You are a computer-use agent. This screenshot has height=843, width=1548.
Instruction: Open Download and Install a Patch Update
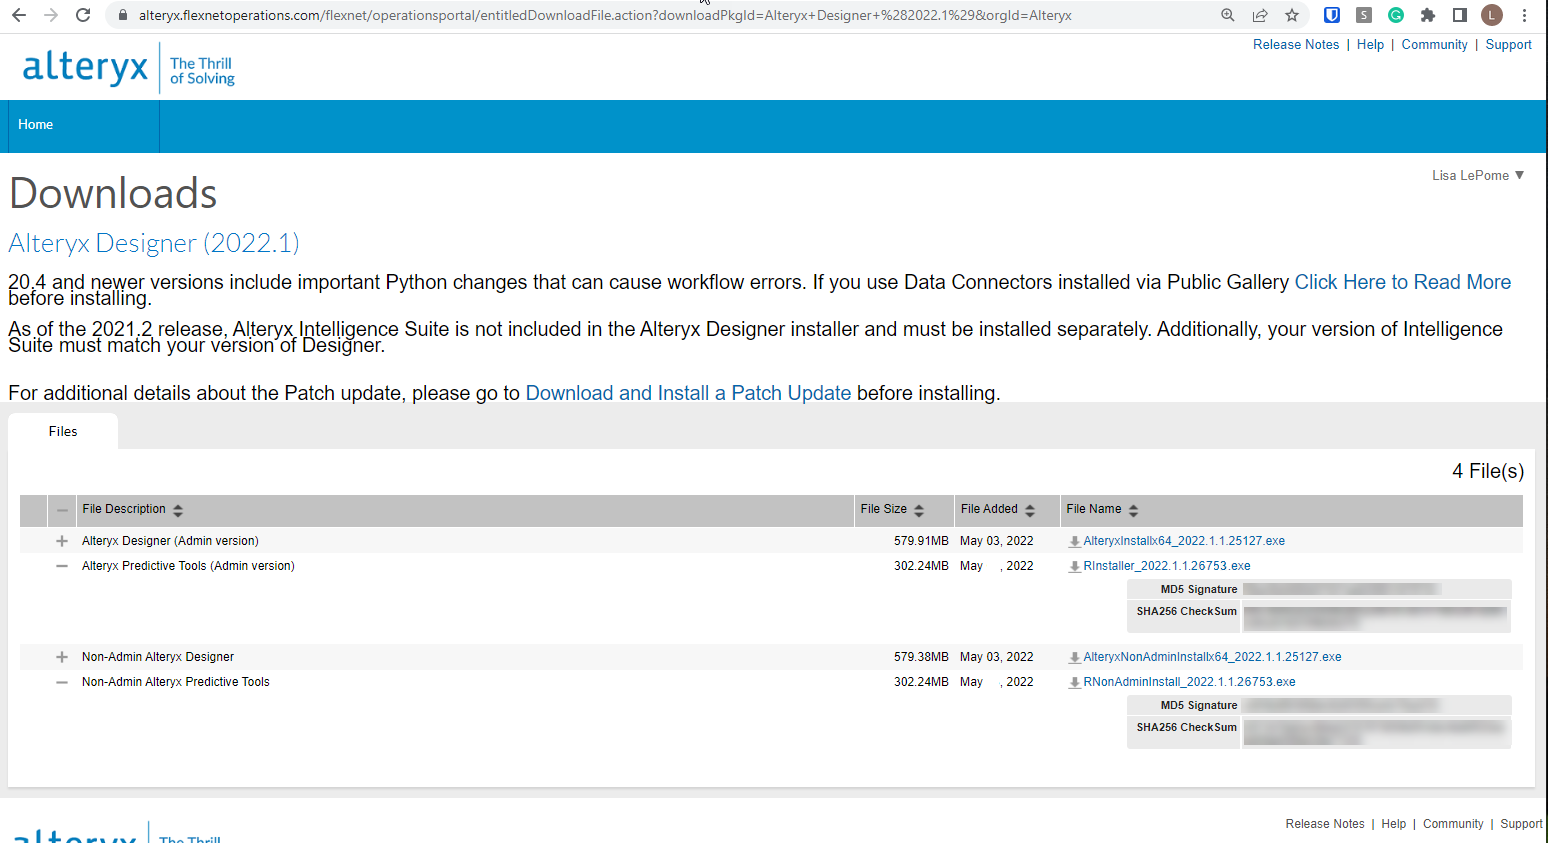(688, 392)
